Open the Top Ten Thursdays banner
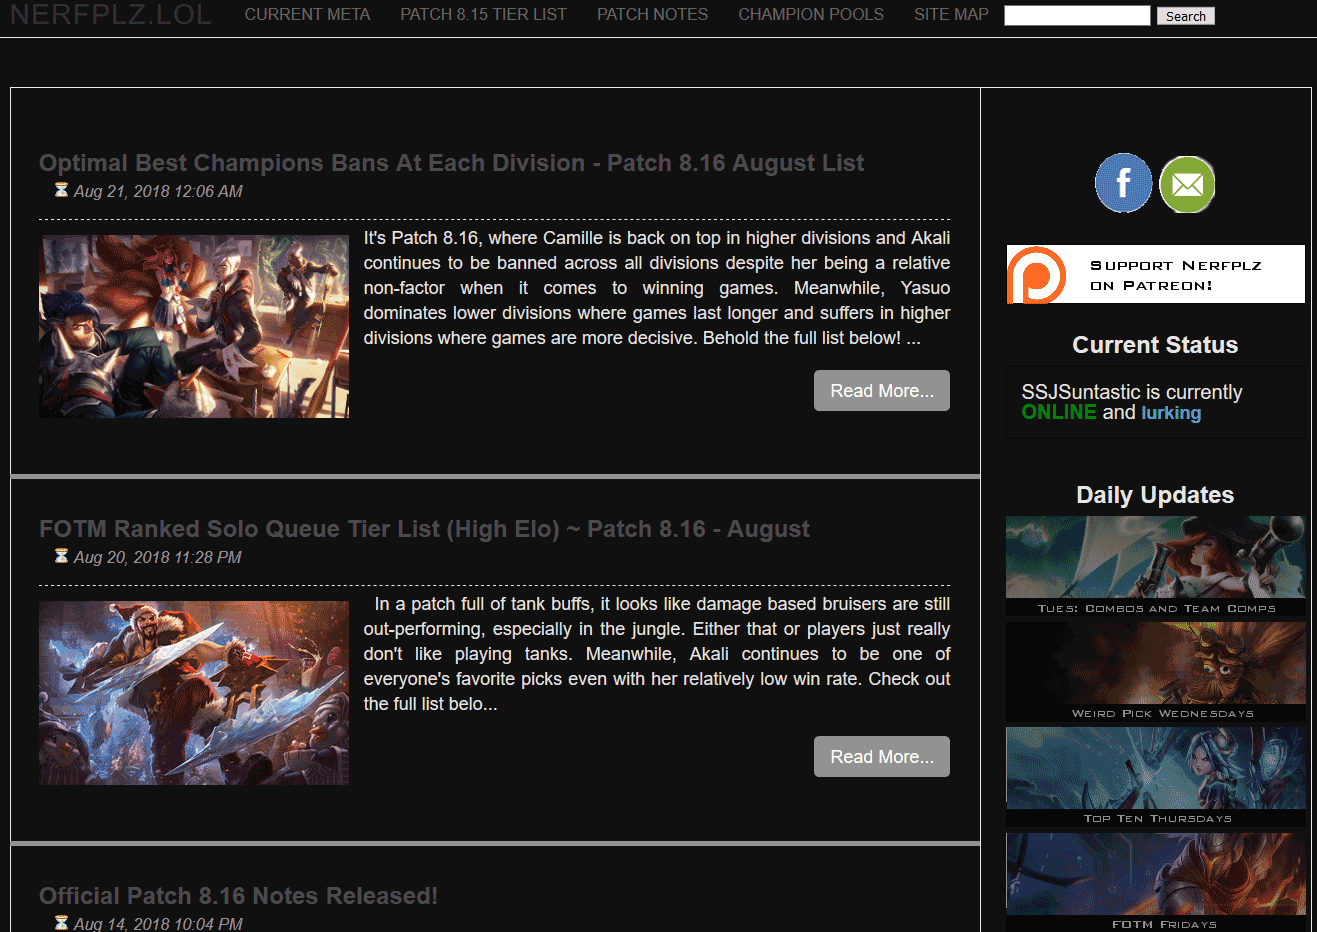Viewport: 1317px width, 932px height. point(1156,777)
